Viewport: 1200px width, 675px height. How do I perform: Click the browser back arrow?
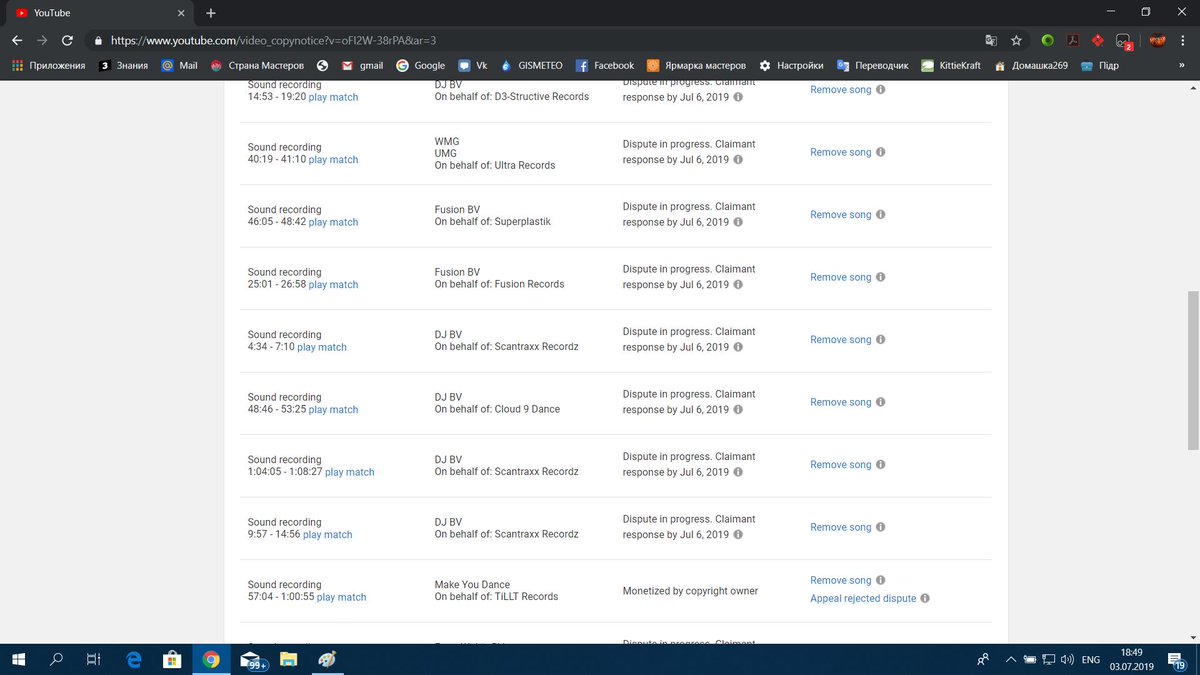pos(16,41)
